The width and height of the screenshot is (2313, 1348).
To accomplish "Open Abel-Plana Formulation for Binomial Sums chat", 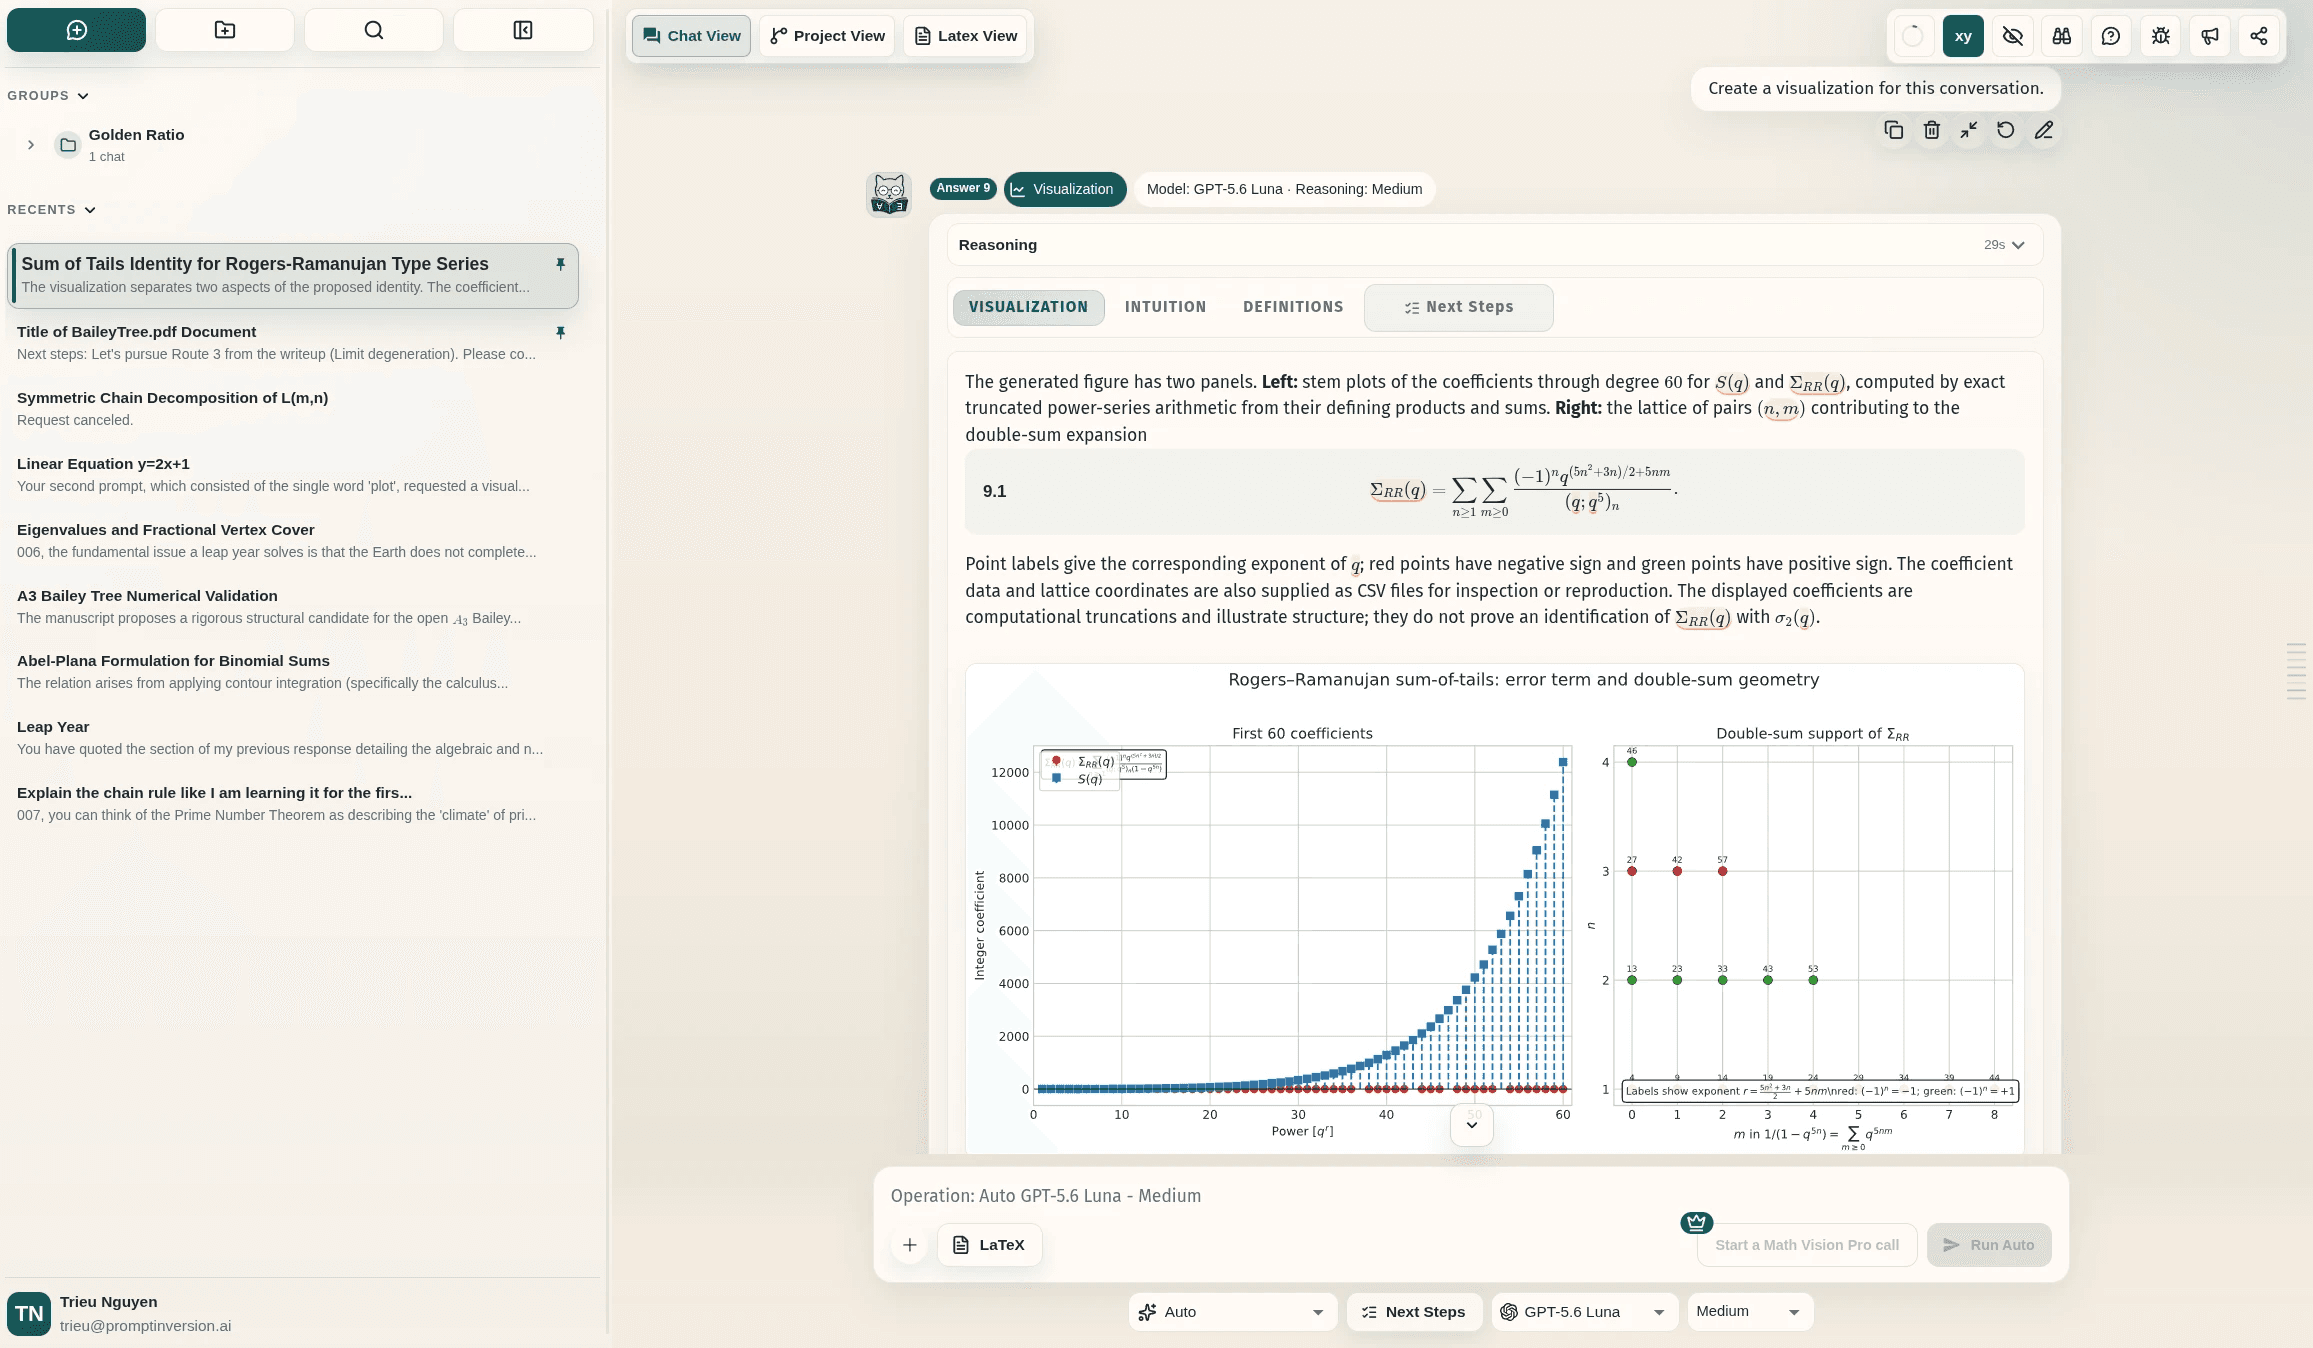I will pos(293,671).
